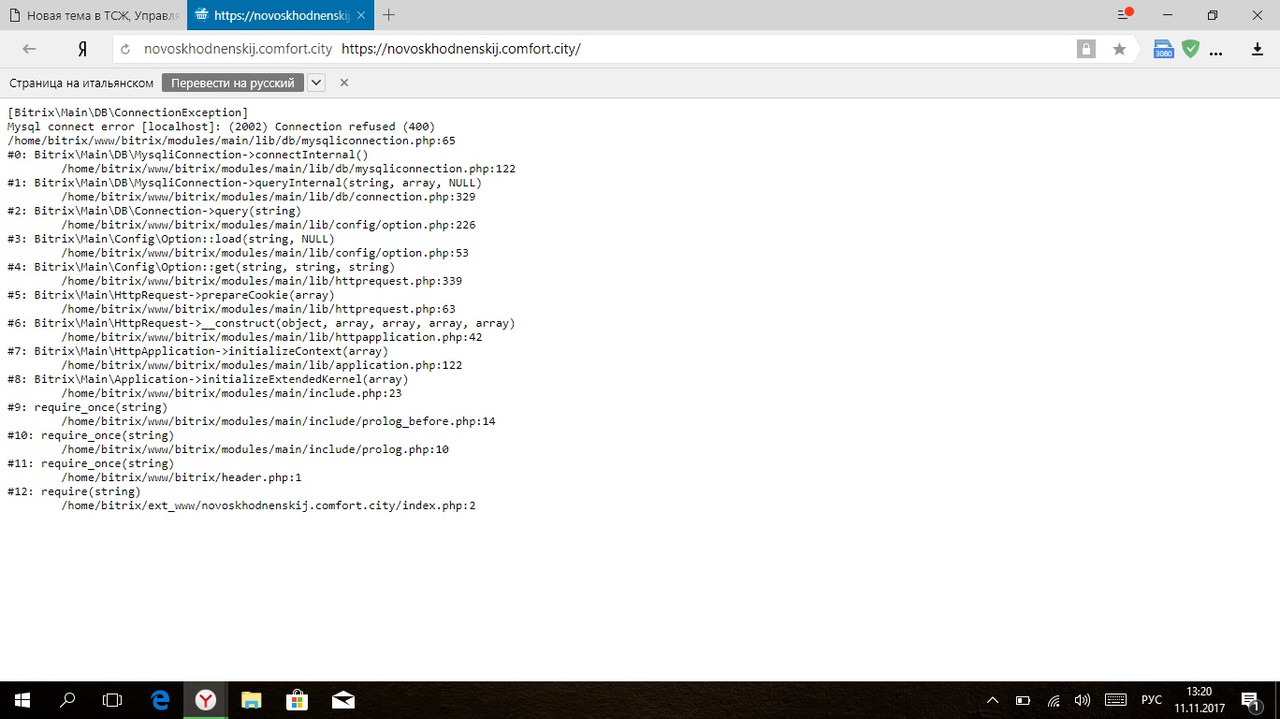Click '#10: require_once(string)' trace line
1280x719 pixels.
(91, 435)
